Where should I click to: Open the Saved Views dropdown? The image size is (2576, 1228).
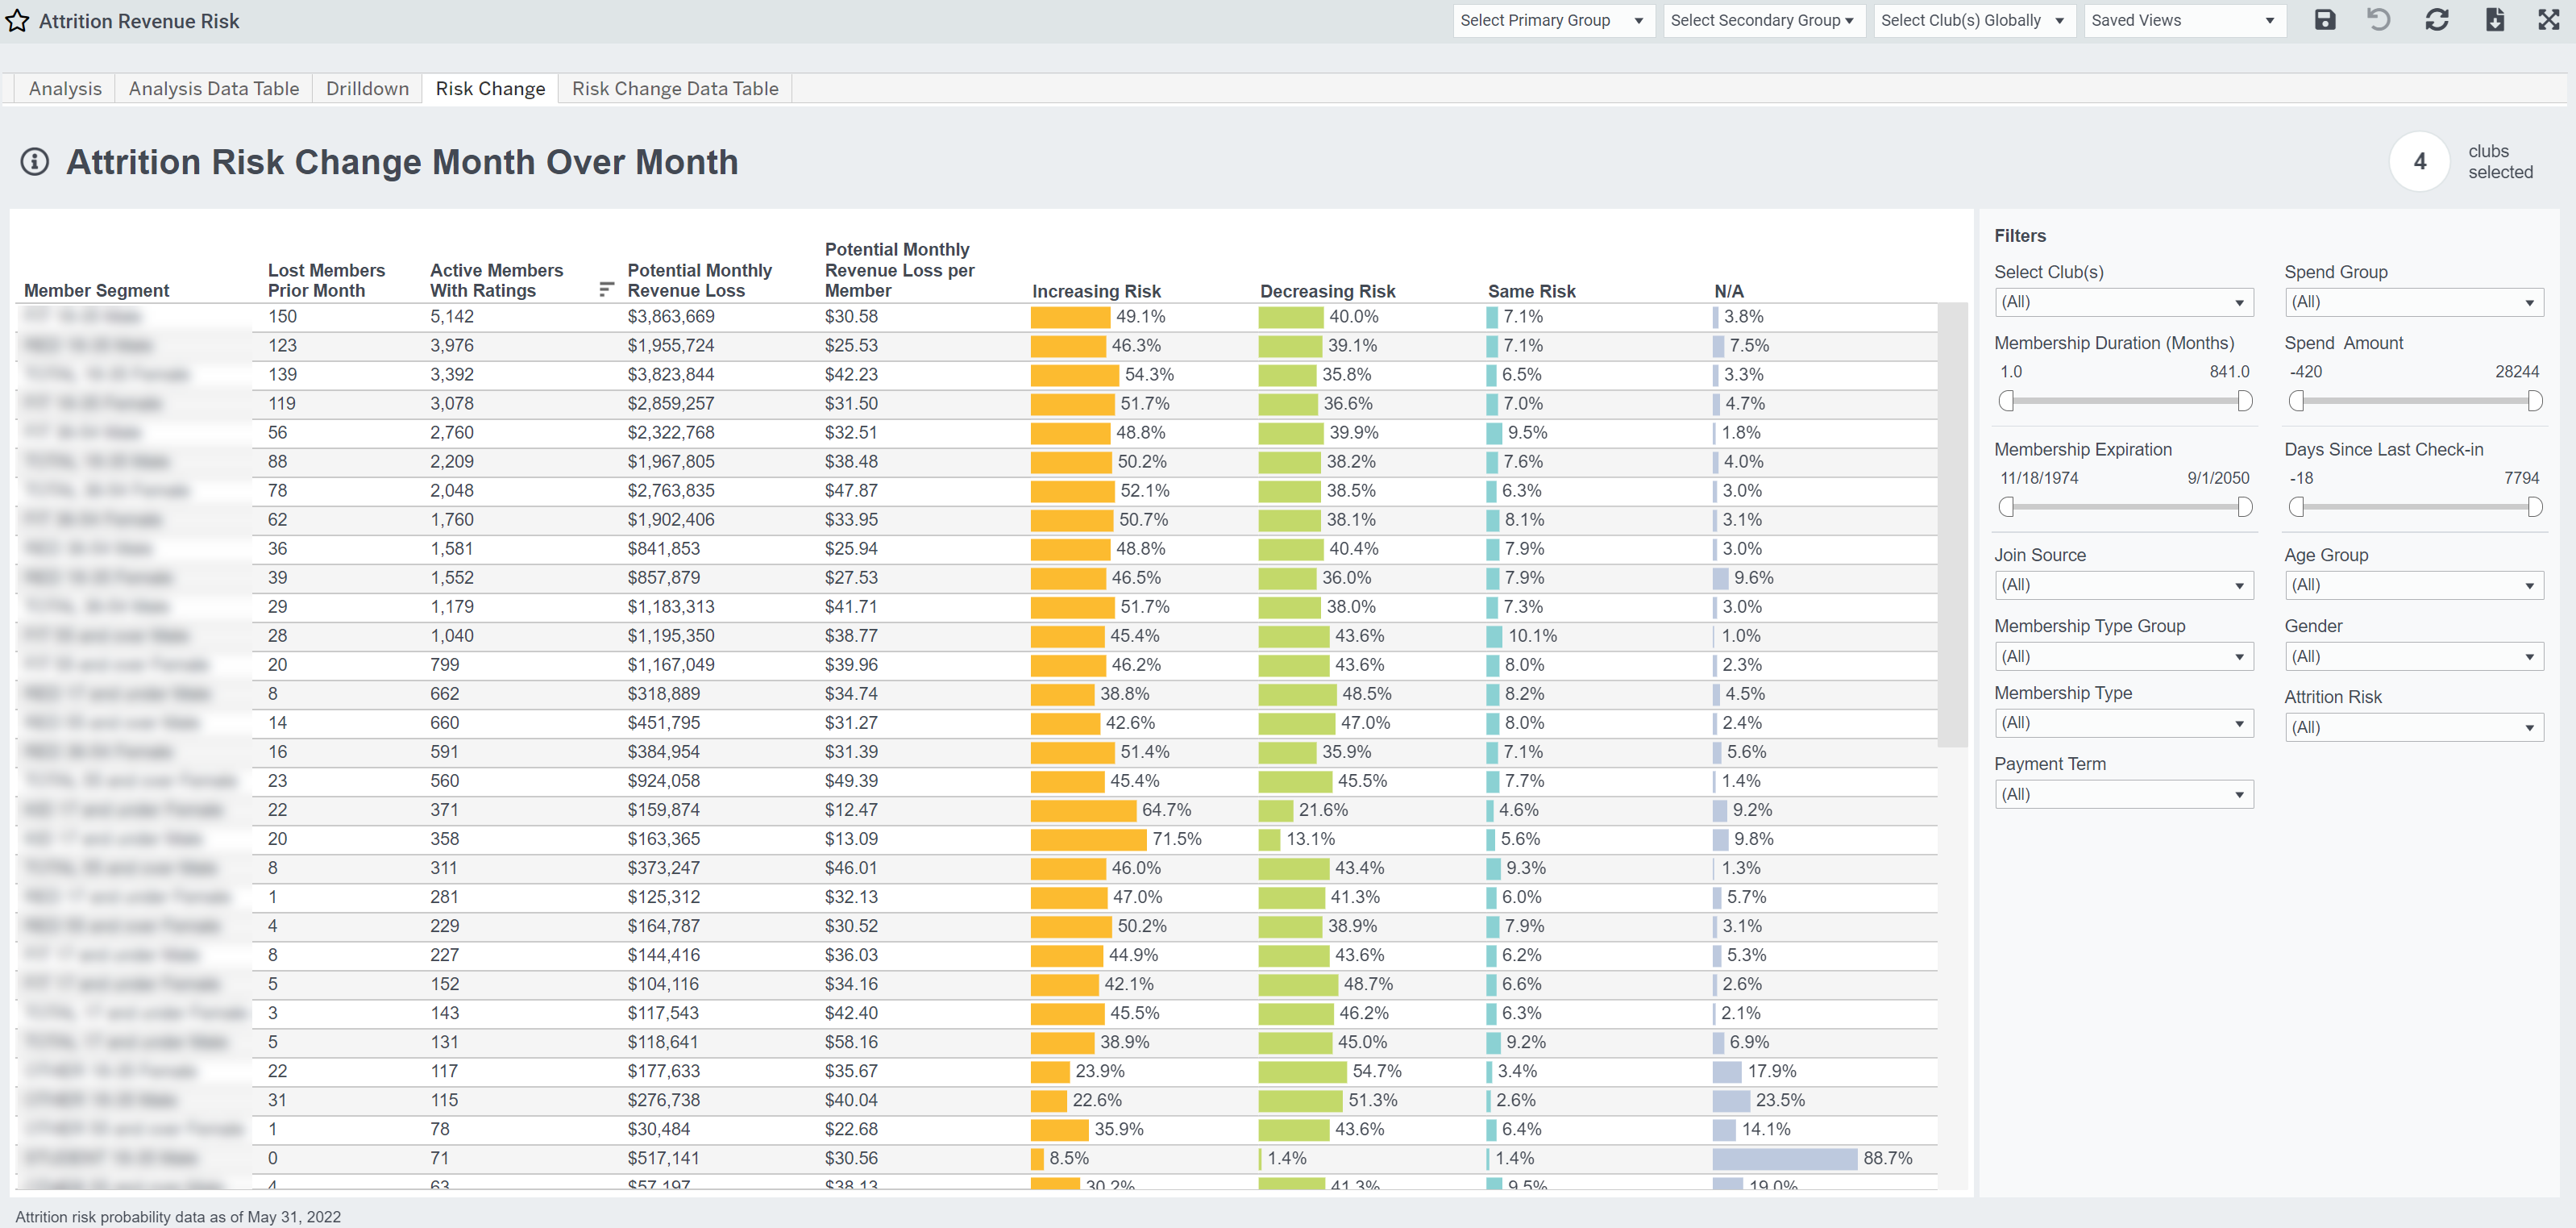click(x=2184, y=20)
